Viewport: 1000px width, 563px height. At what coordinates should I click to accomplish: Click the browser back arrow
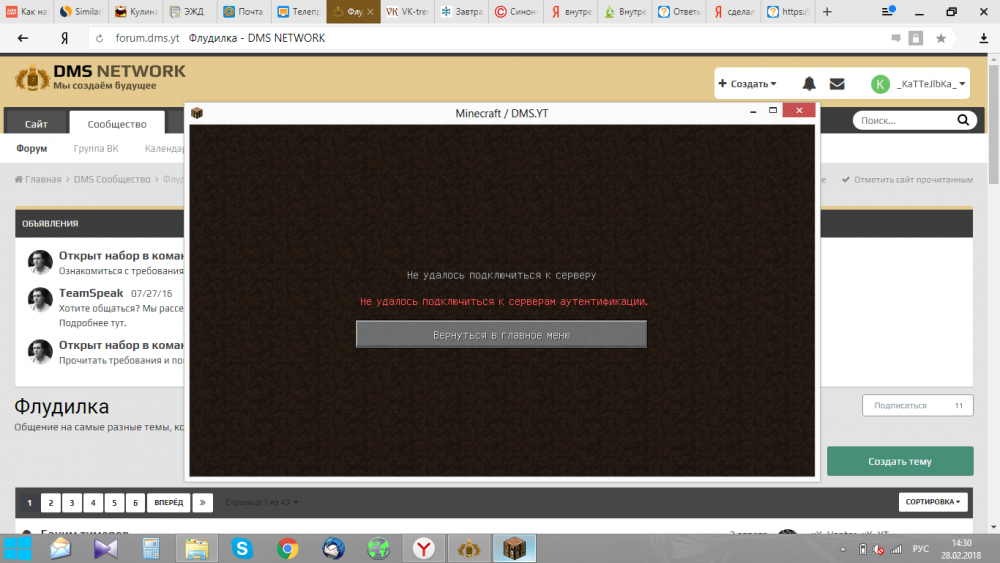pyautogui.click(x=23, y=38)
